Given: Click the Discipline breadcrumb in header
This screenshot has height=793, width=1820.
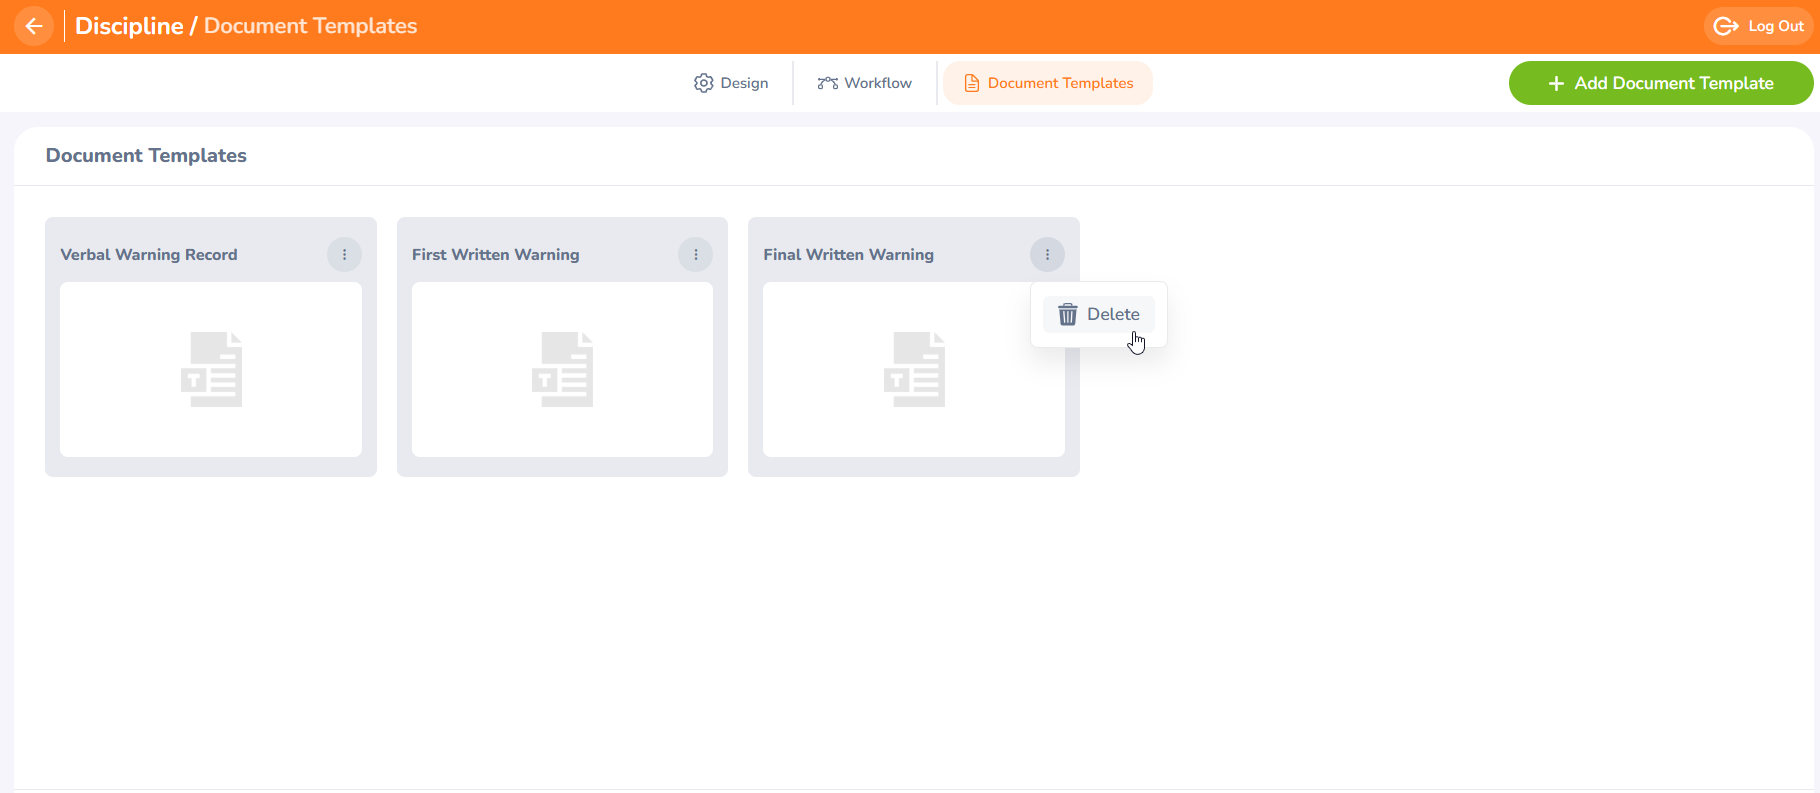Looking at the screenshot, I should tap(129, 26).
